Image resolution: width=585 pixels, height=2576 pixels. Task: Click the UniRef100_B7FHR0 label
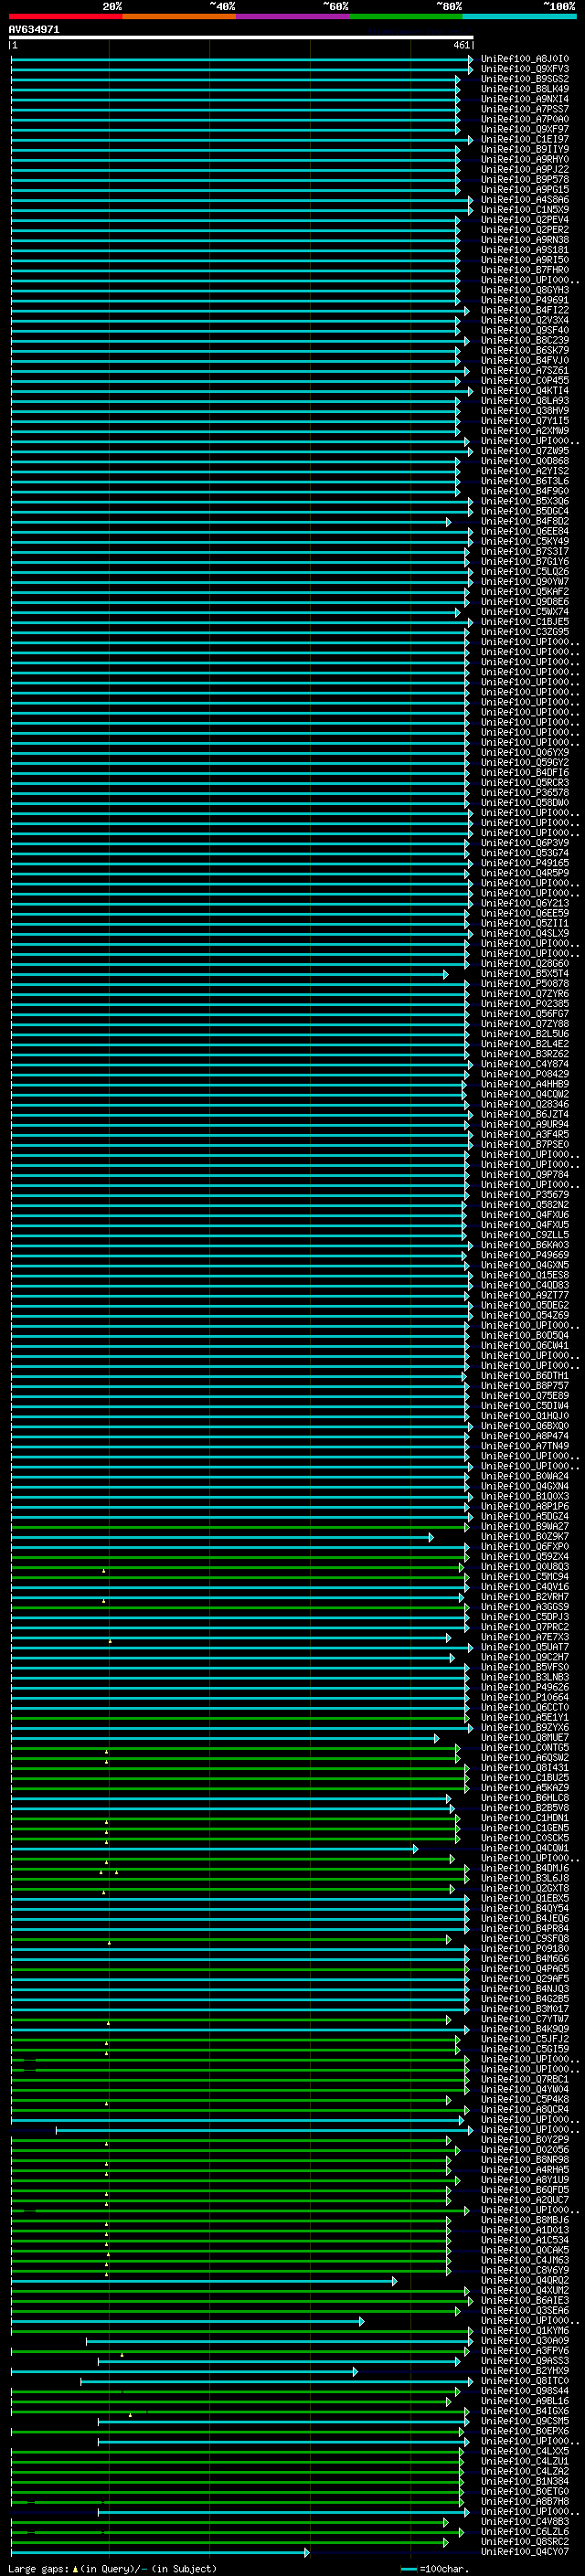524,270
